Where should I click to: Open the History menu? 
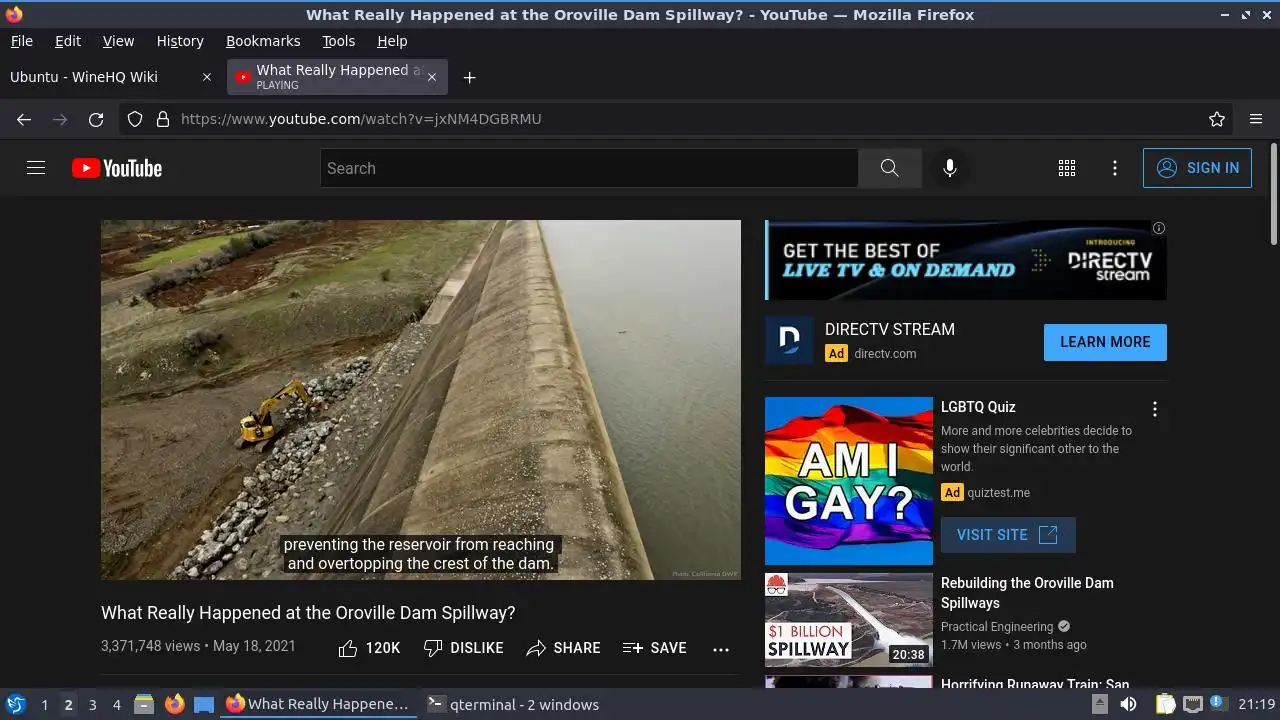coord(180,41)
